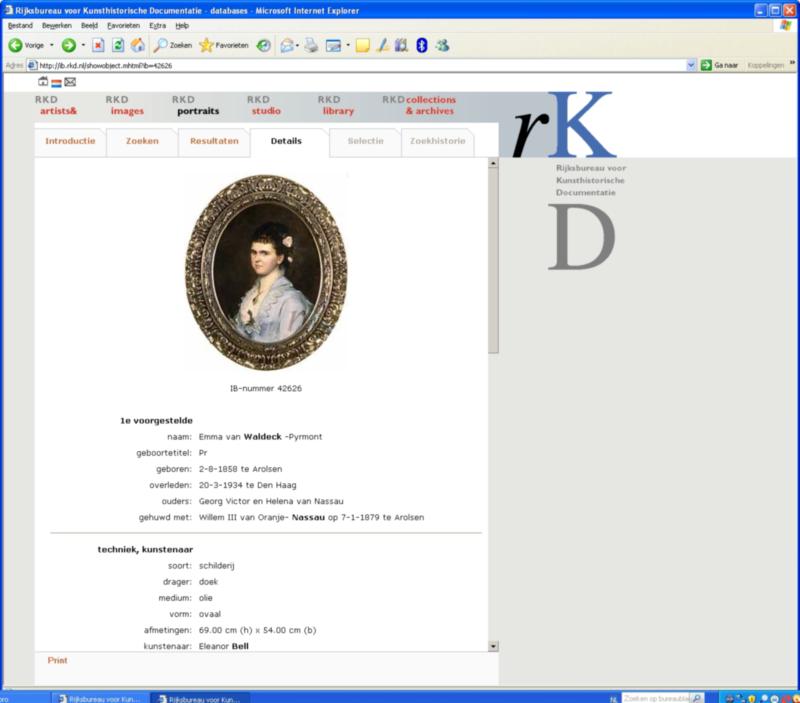Click the Print link below the details

[57, 661]
